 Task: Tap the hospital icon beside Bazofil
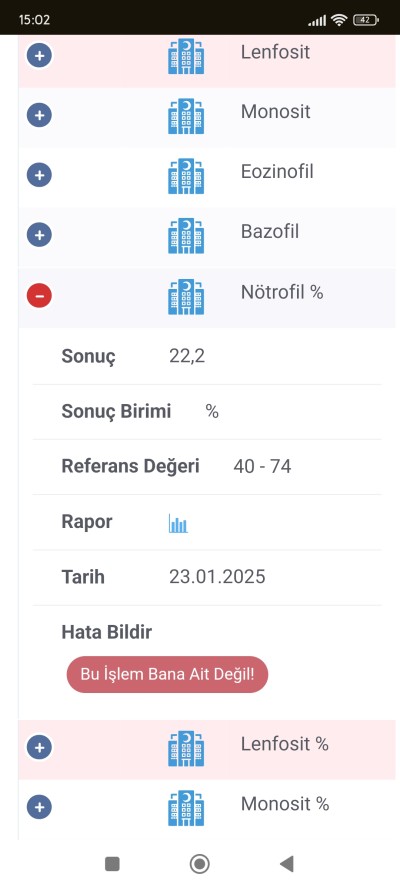click(x=186, y=236)
